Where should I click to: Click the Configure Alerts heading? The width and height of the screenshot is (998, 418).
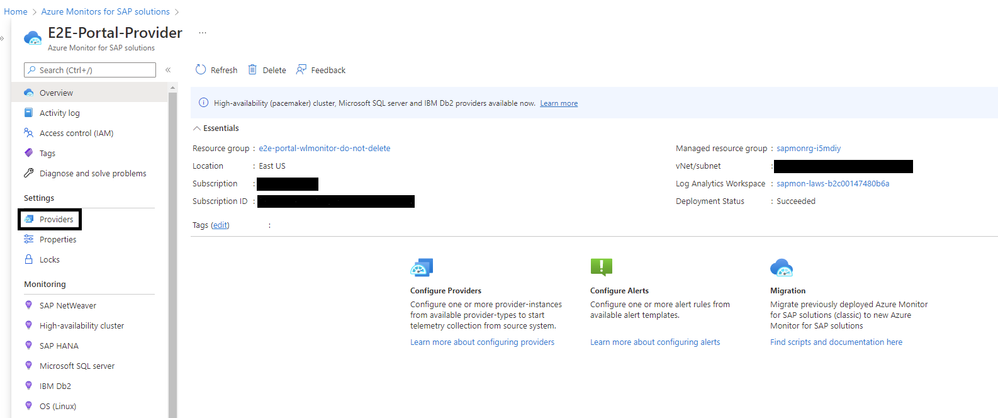pos(619,291)
